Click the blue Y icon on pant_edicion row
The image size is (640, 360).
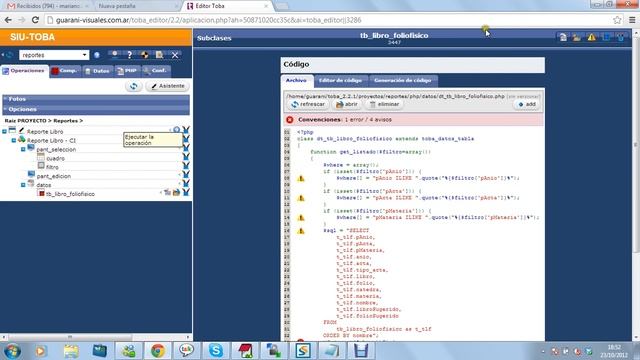click(x=186, y=174)
